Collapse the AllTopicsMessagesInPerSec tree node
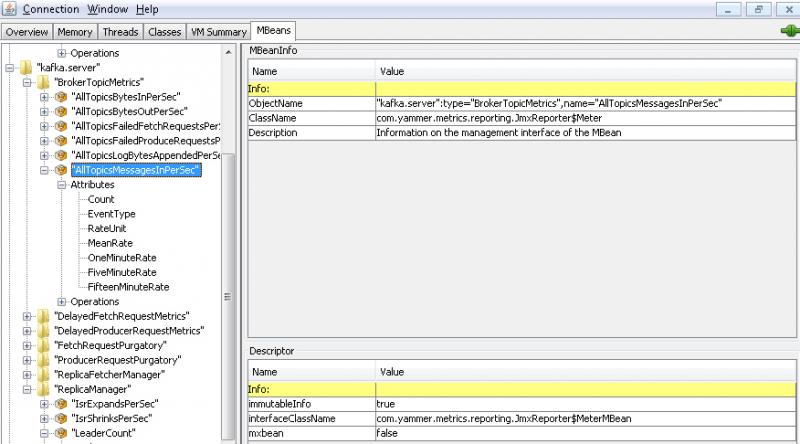This screenshot has width=800, height=444. (44, 170)
